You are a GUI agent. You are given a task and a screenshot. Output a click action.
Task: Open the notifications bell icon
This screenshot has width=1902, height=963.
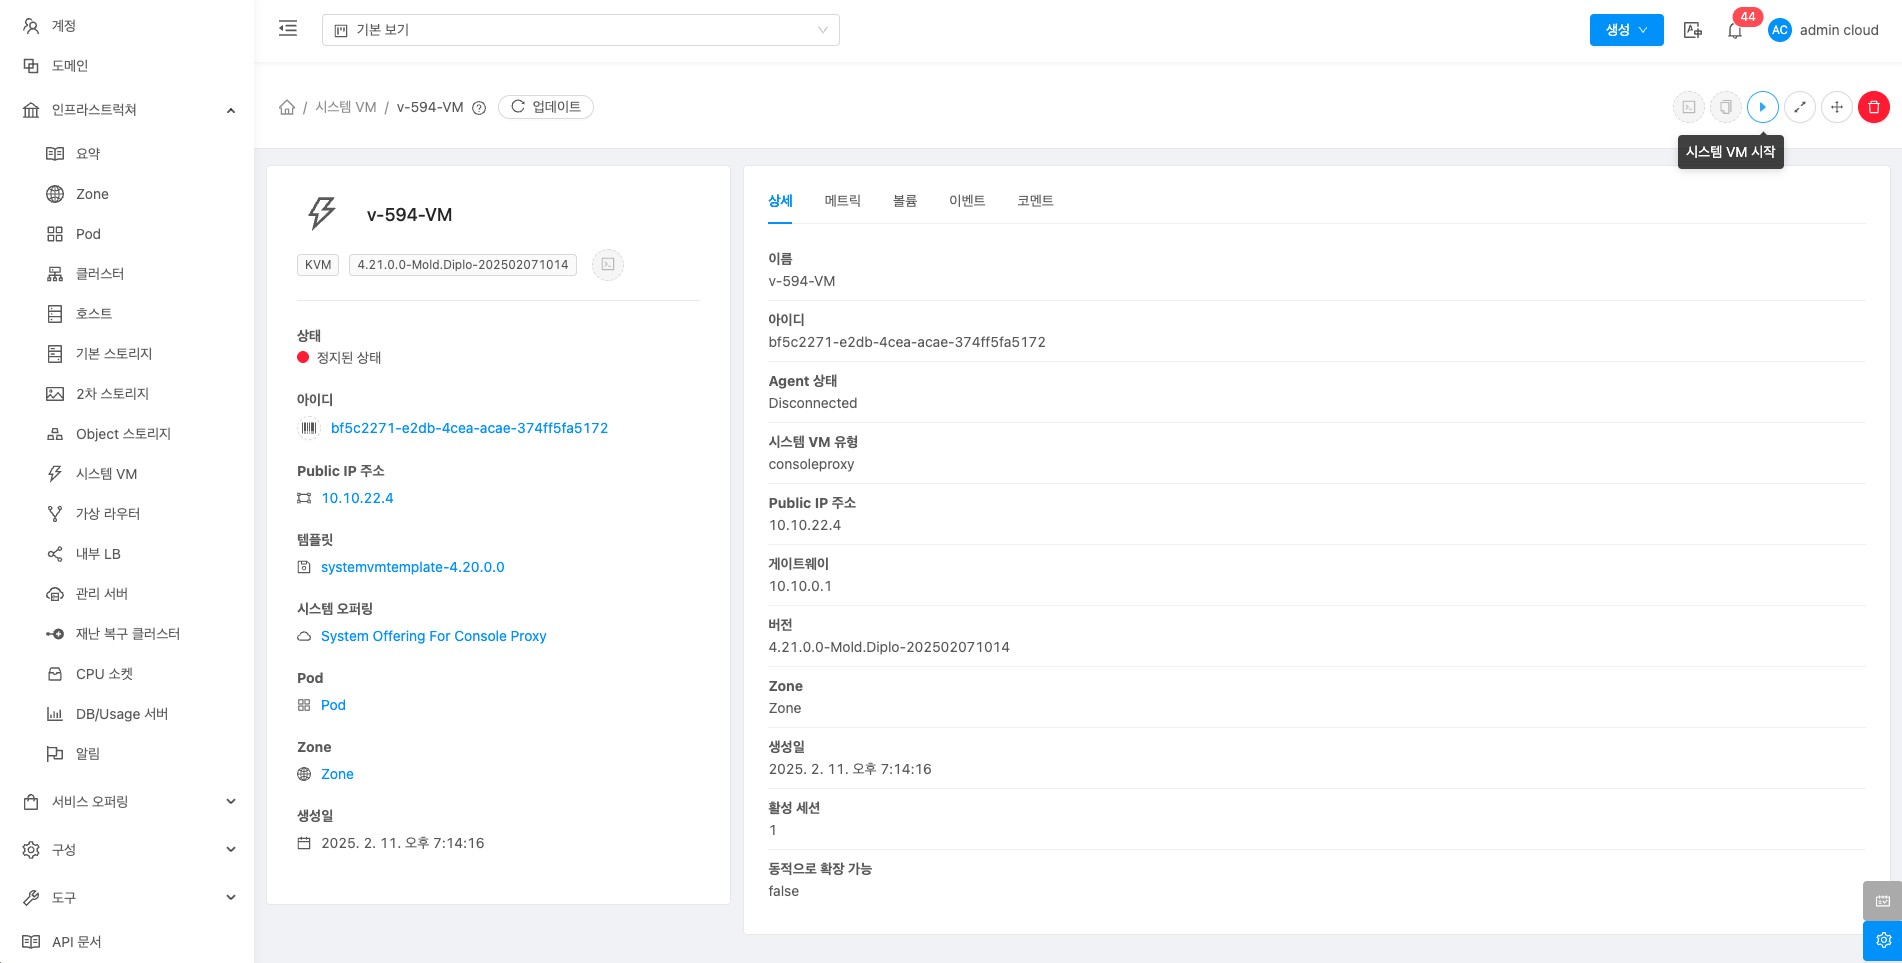tap(1735, 31)
